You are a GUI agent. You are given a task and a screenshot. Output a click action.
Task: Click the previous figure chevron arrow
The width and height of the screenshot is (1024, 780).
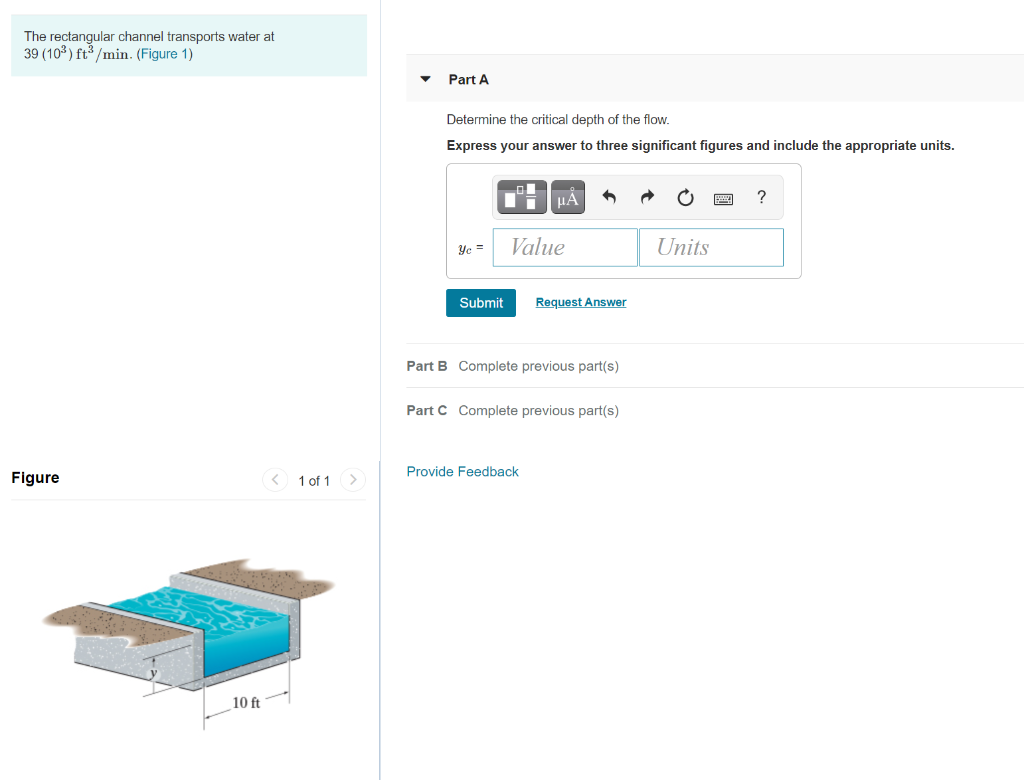[x=274, y=480]
